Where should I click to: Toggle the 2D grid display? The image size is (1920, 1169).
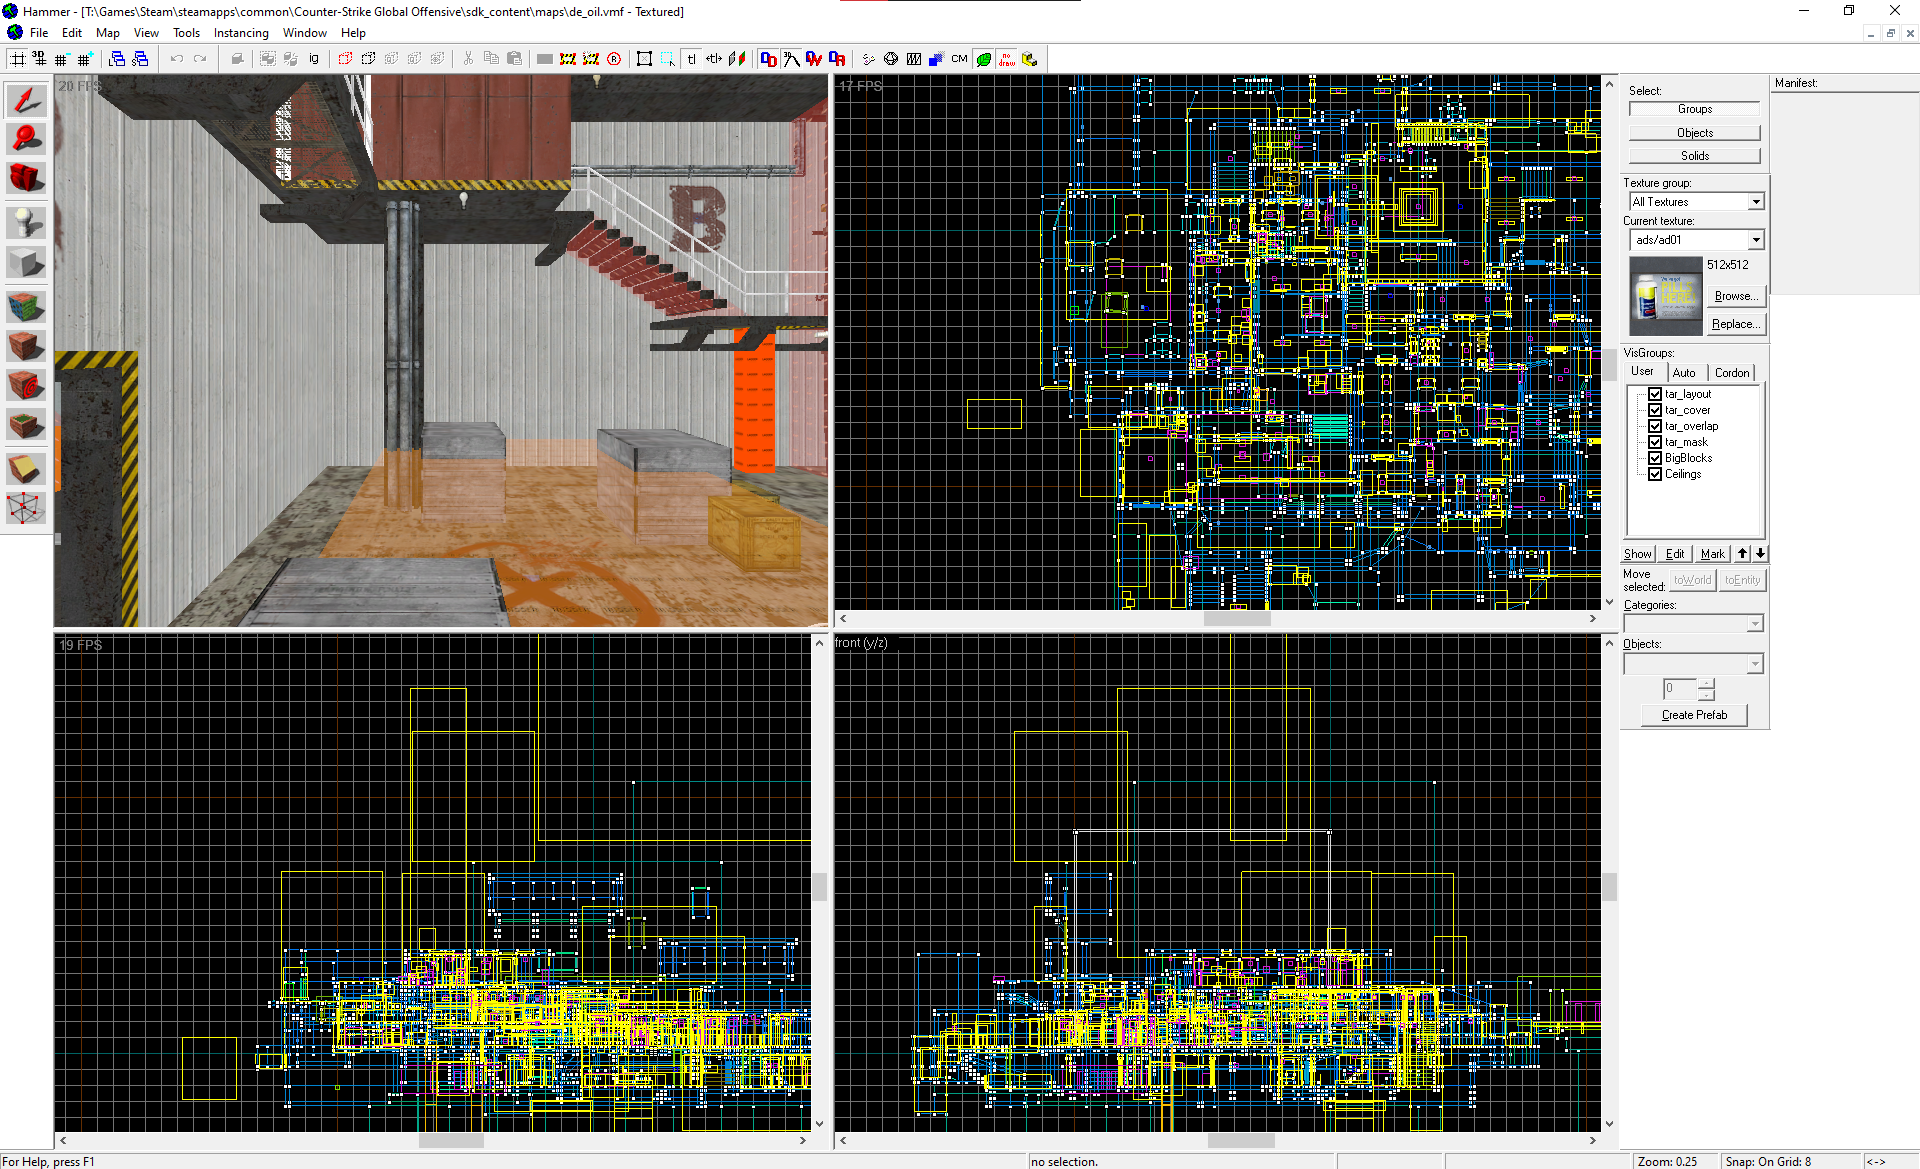(x=18, y=59)
